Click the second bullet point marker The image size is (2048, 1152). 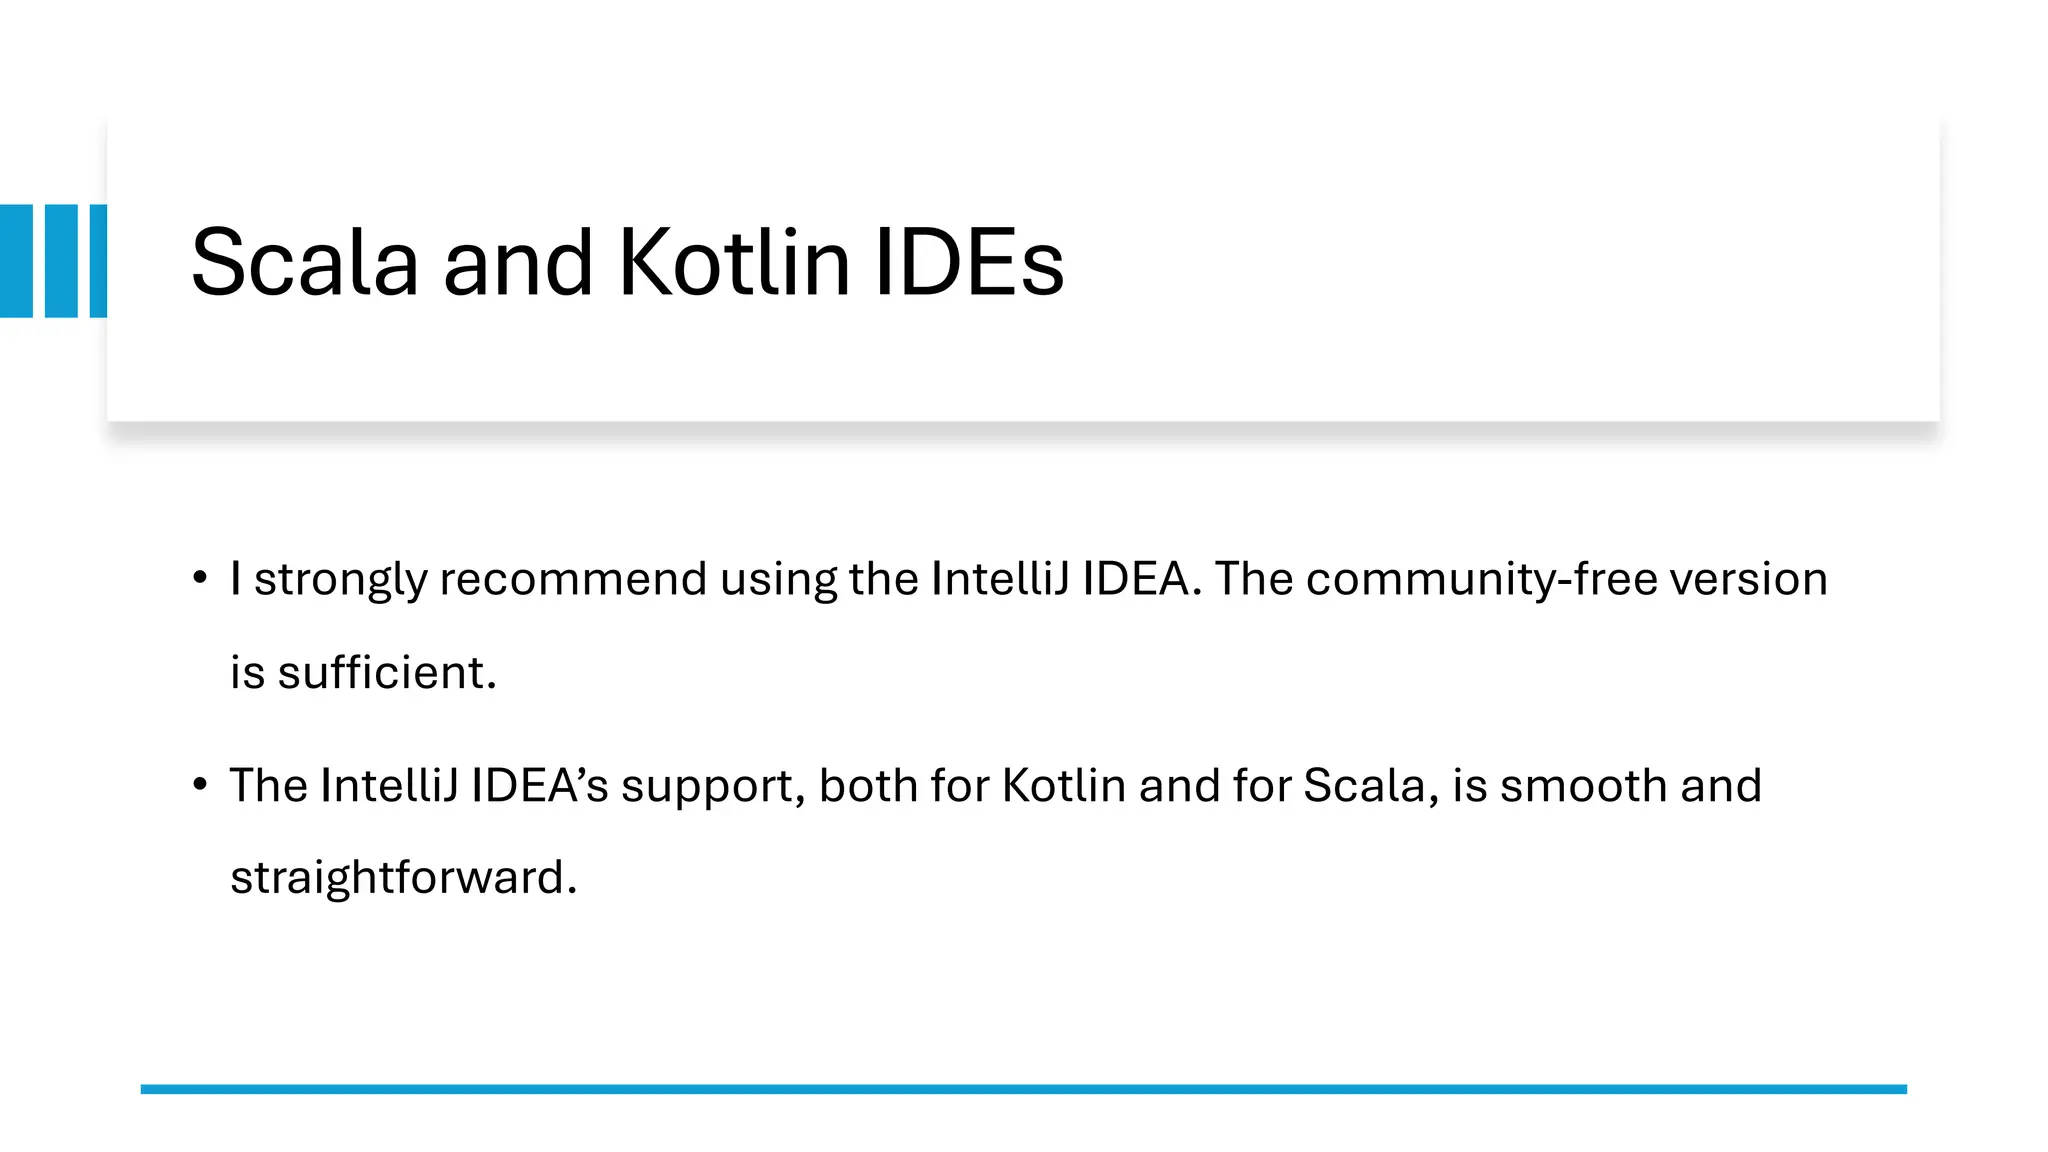200,784
